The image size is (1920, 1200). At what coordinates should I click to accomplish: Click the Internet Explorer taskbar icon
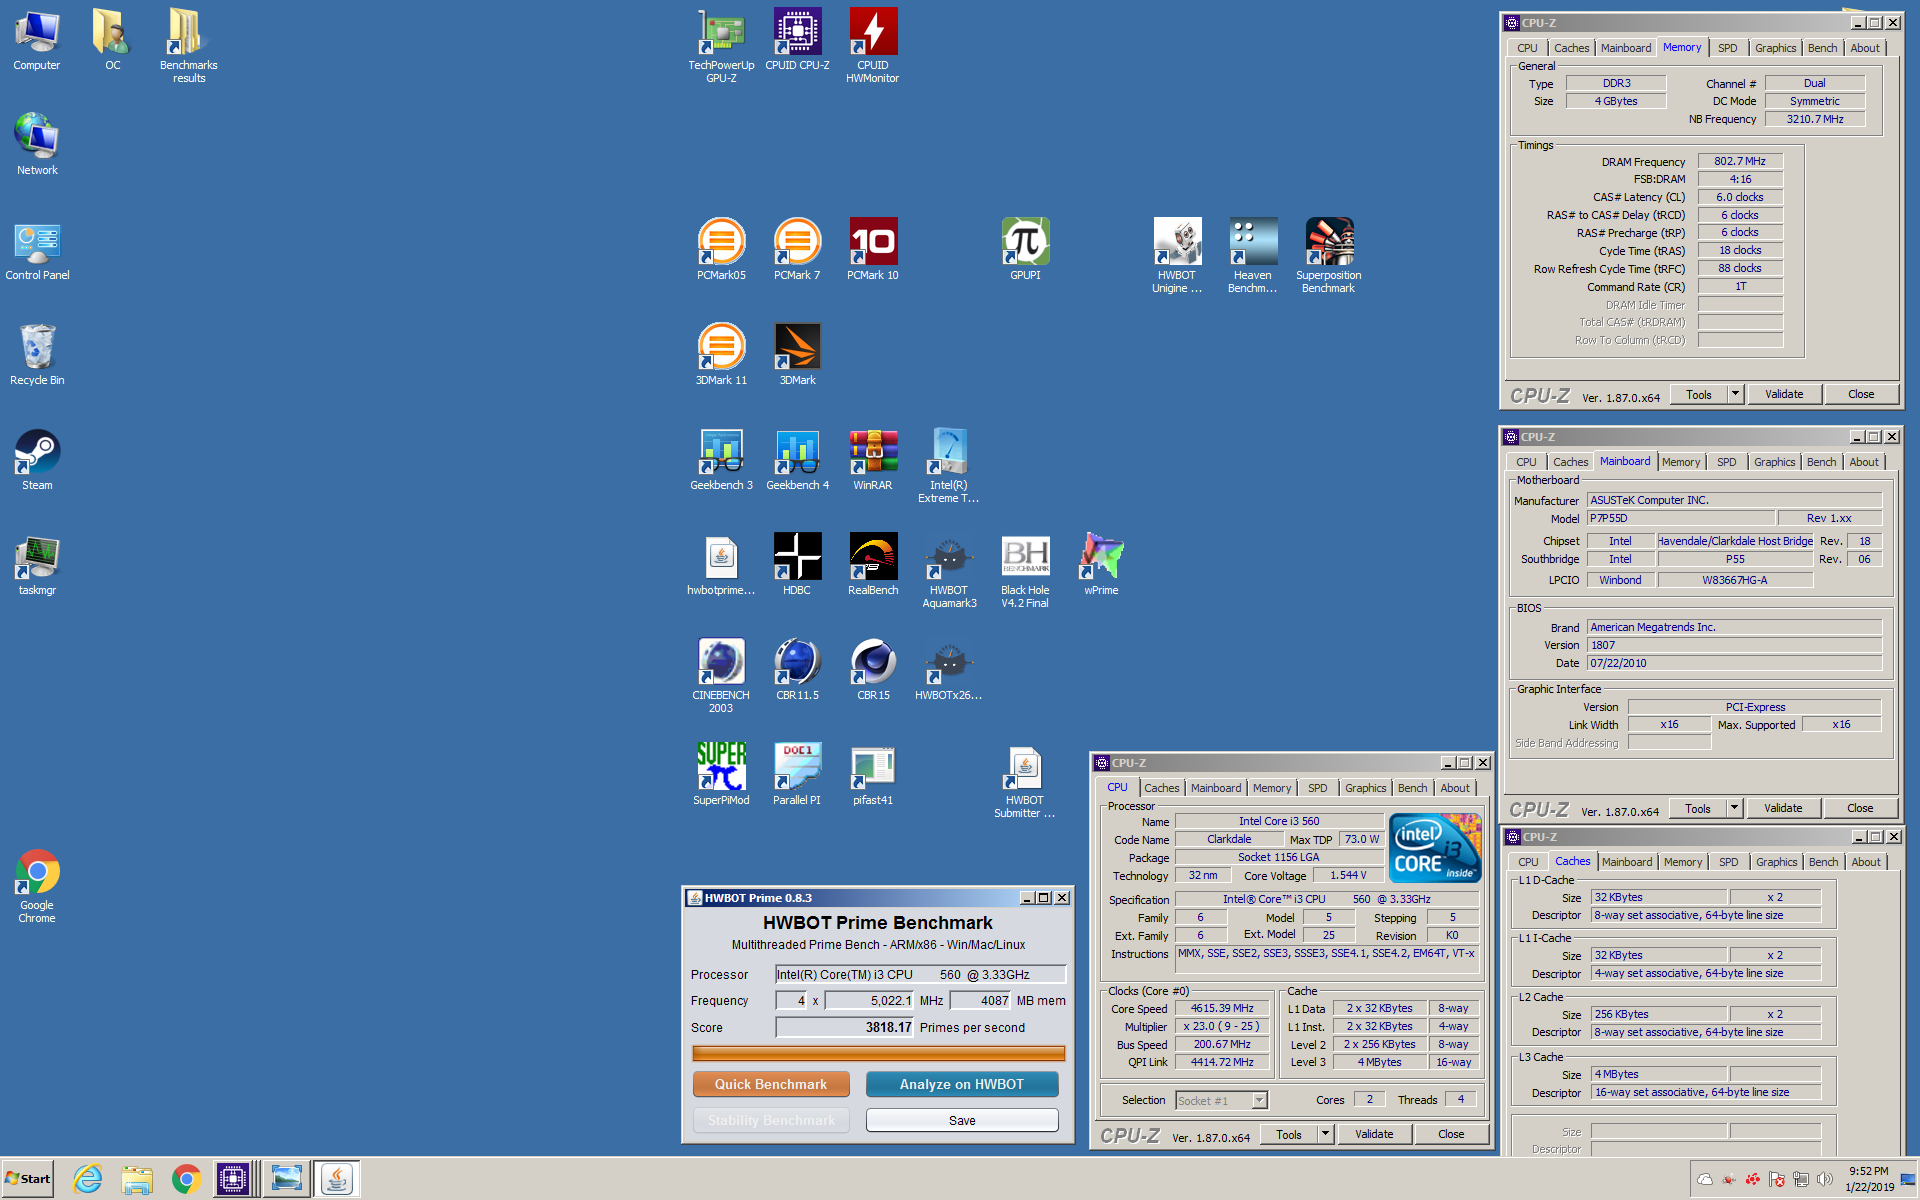pos(88,1179)
